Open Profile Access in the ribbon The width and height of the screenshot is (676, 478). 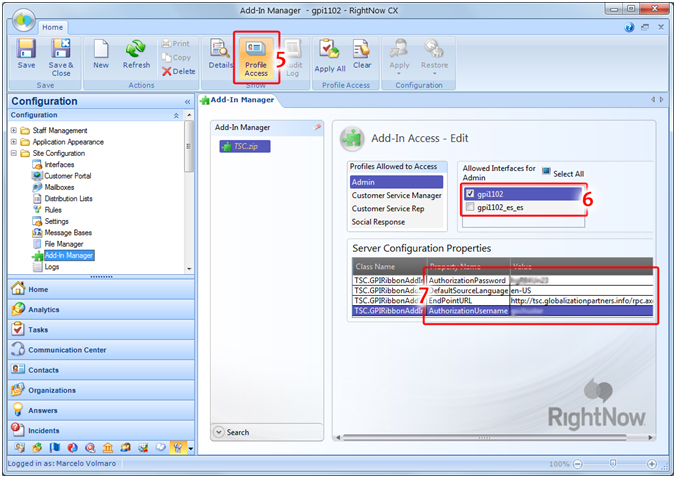pos(256,56)
